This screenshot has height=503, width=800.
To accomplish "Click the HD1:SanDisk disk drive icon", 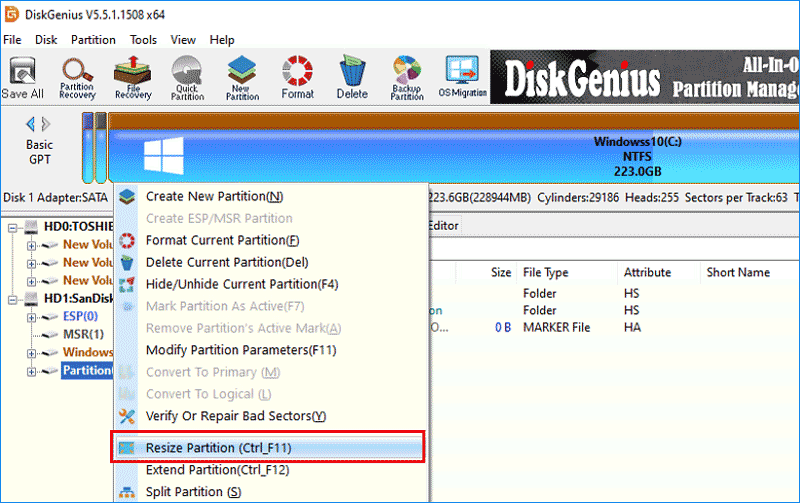I will 31,298.
